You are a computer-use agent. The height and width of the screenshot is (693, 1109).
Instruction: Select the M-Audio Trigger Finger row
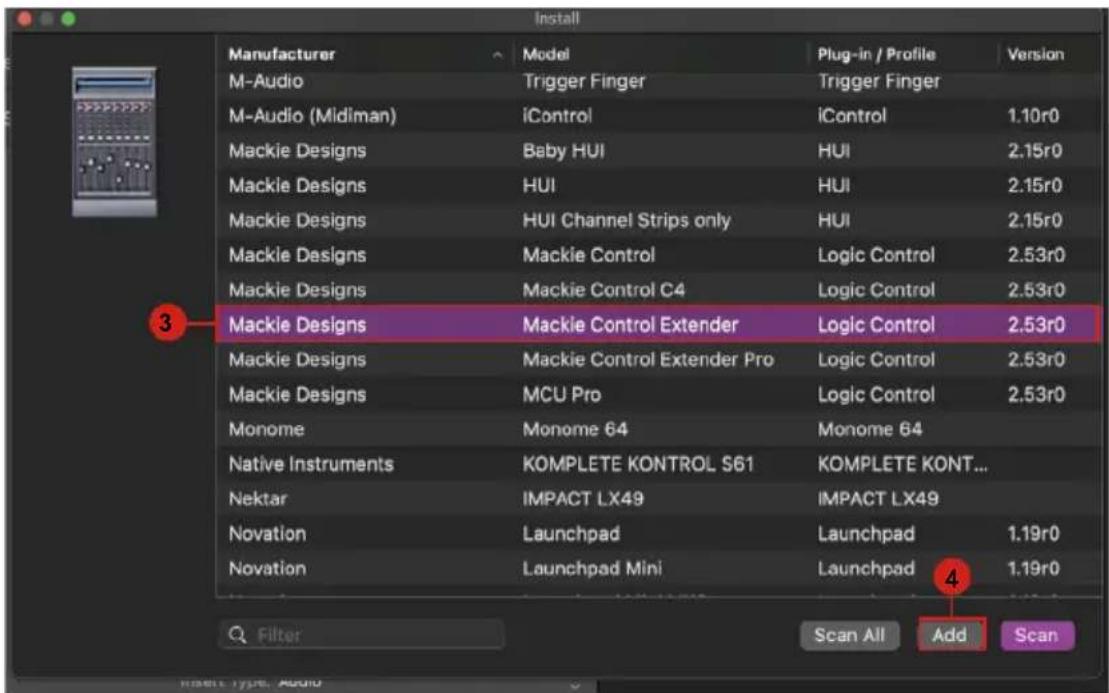[x=658, y=83]
